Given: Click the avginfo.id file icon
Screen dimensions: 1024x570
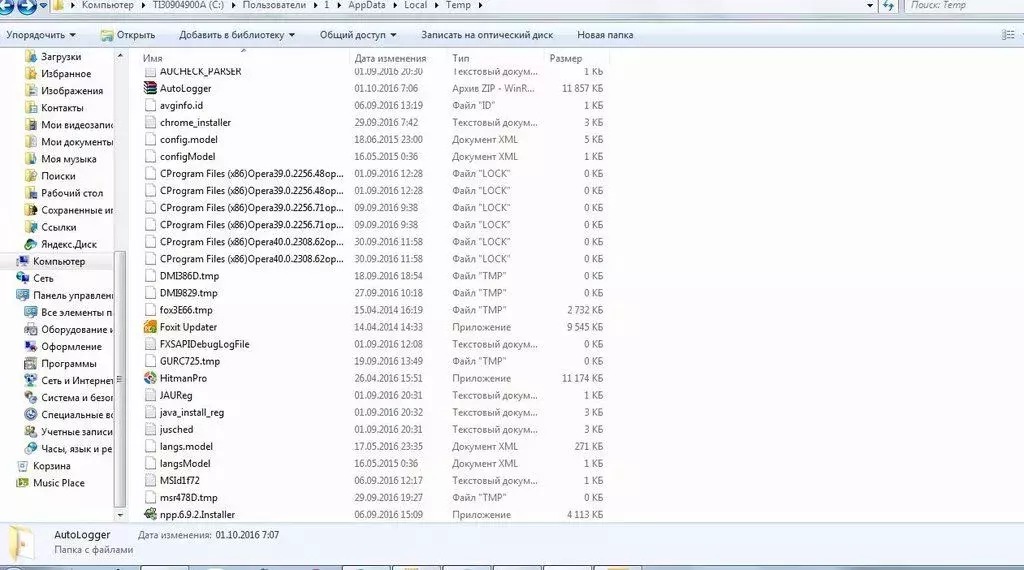Looking at the screenshot, I should pyautogui.click(x=150, y=105).
